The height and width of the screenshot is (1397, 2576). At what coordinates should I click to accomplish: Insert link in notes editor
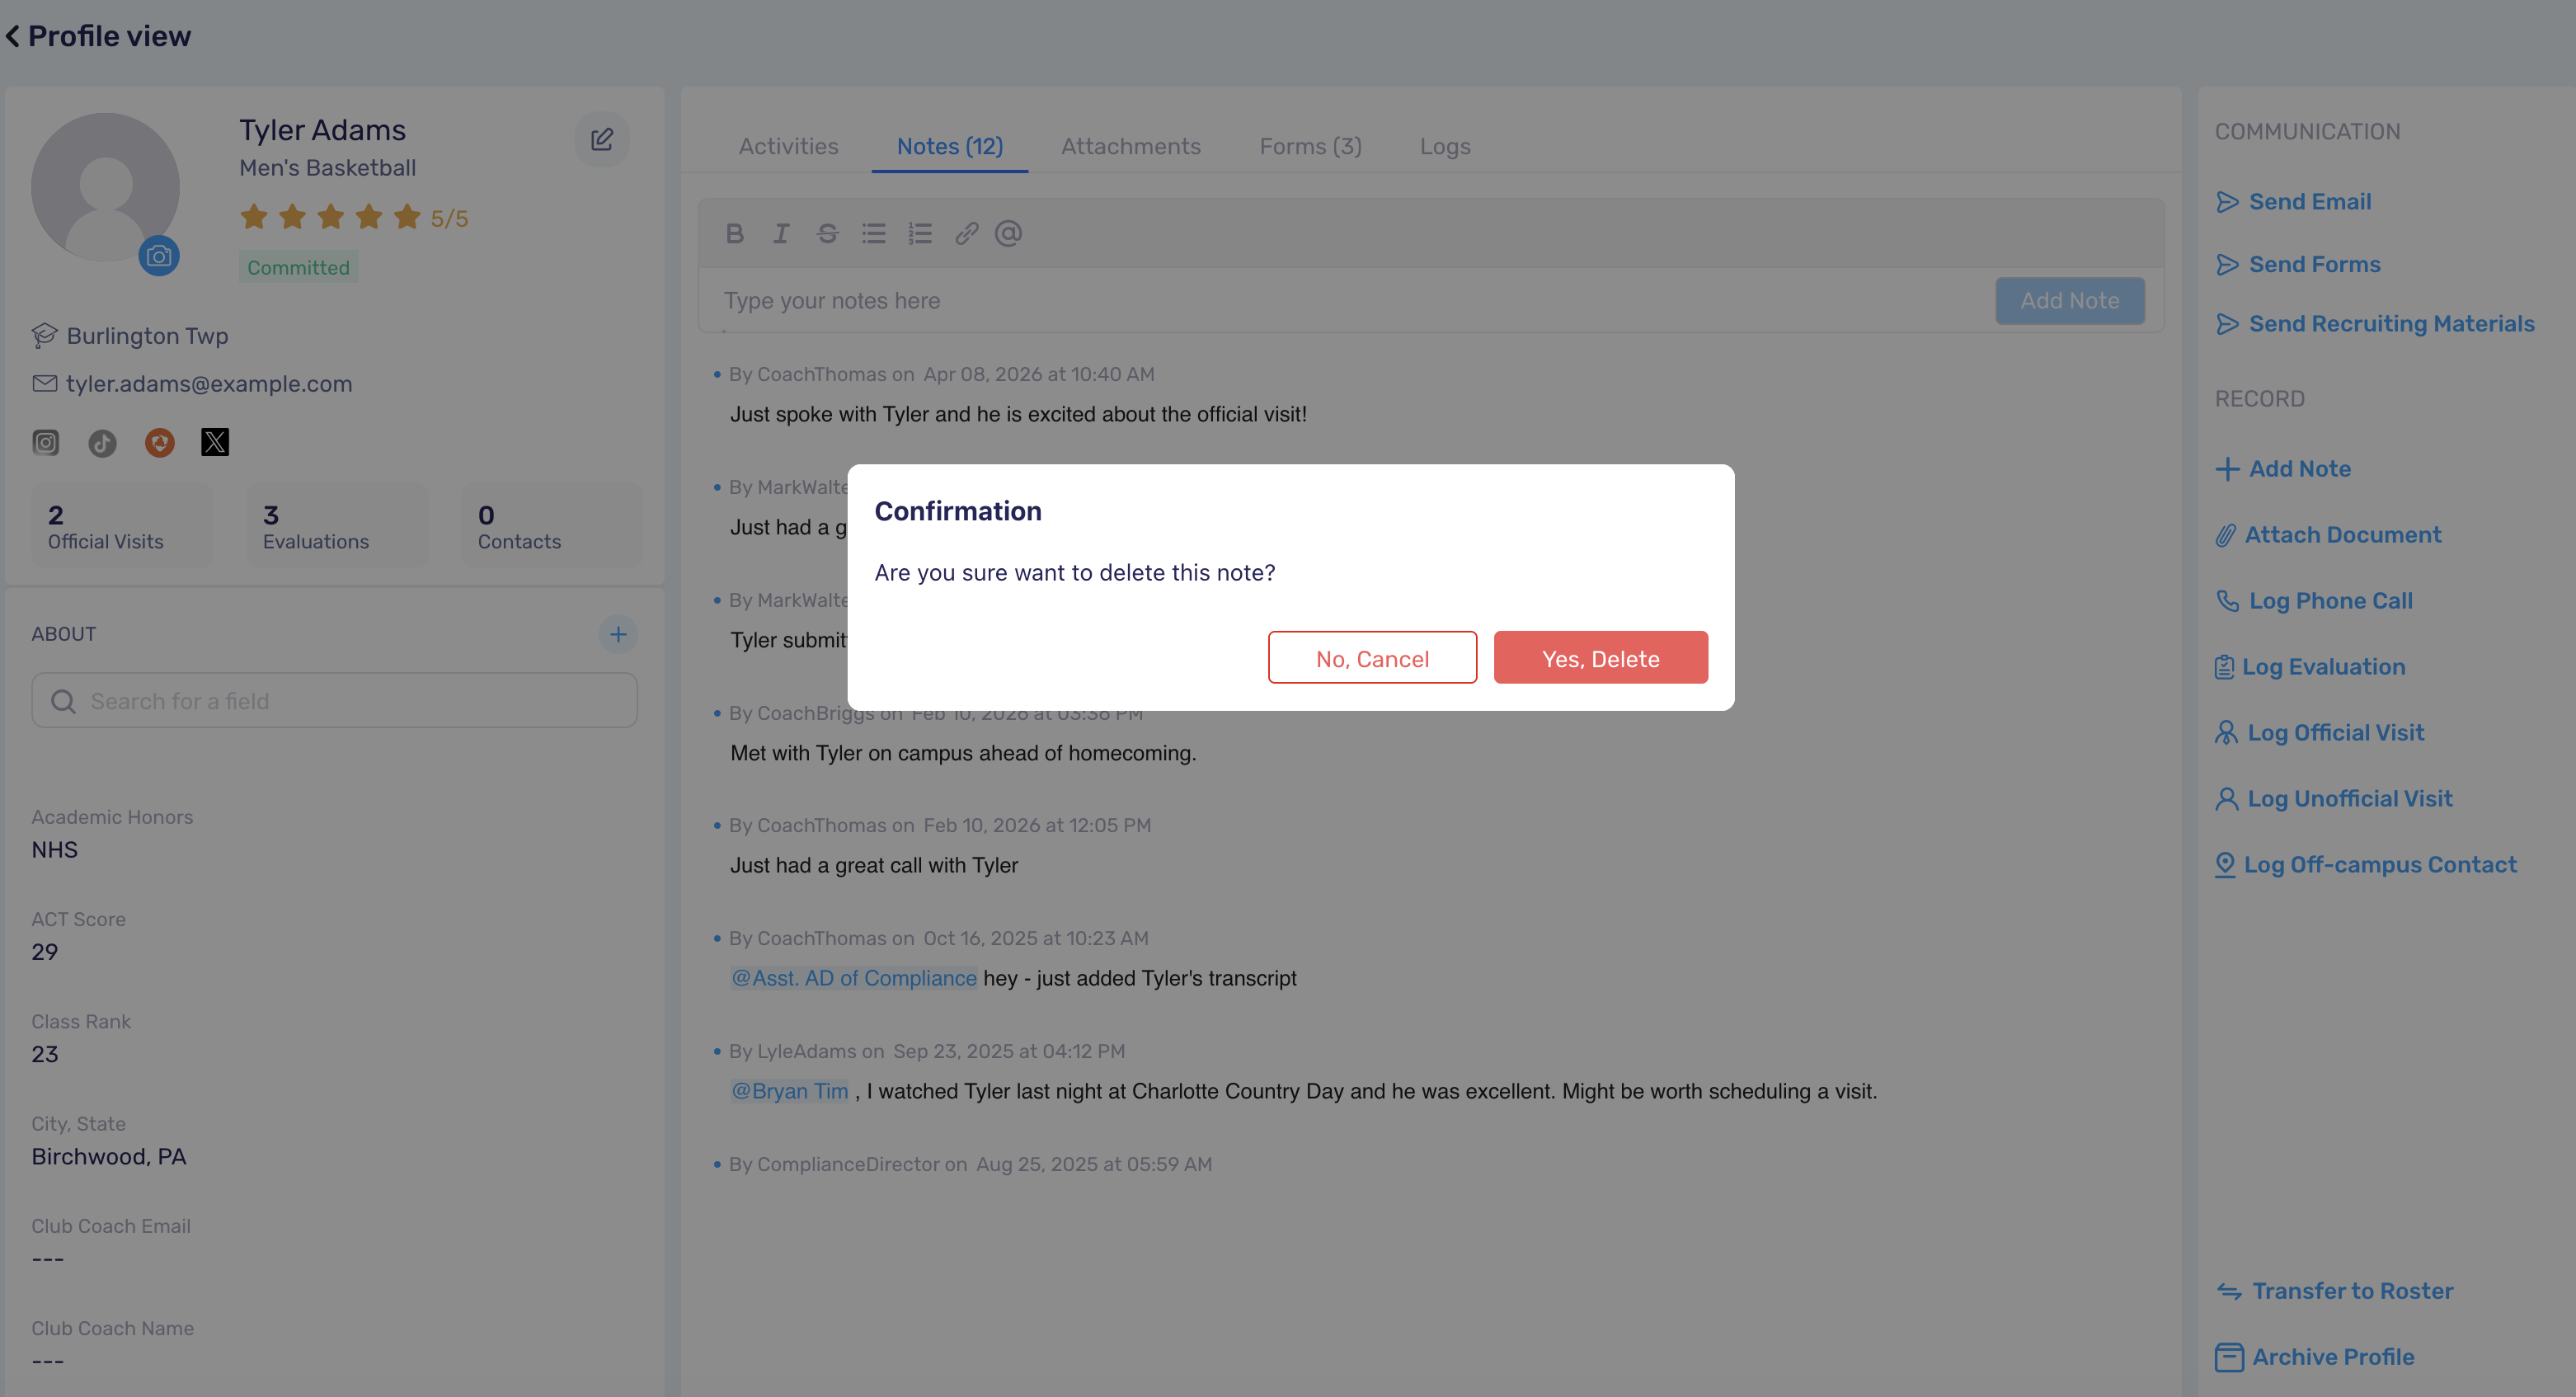[x=966, y=233]
